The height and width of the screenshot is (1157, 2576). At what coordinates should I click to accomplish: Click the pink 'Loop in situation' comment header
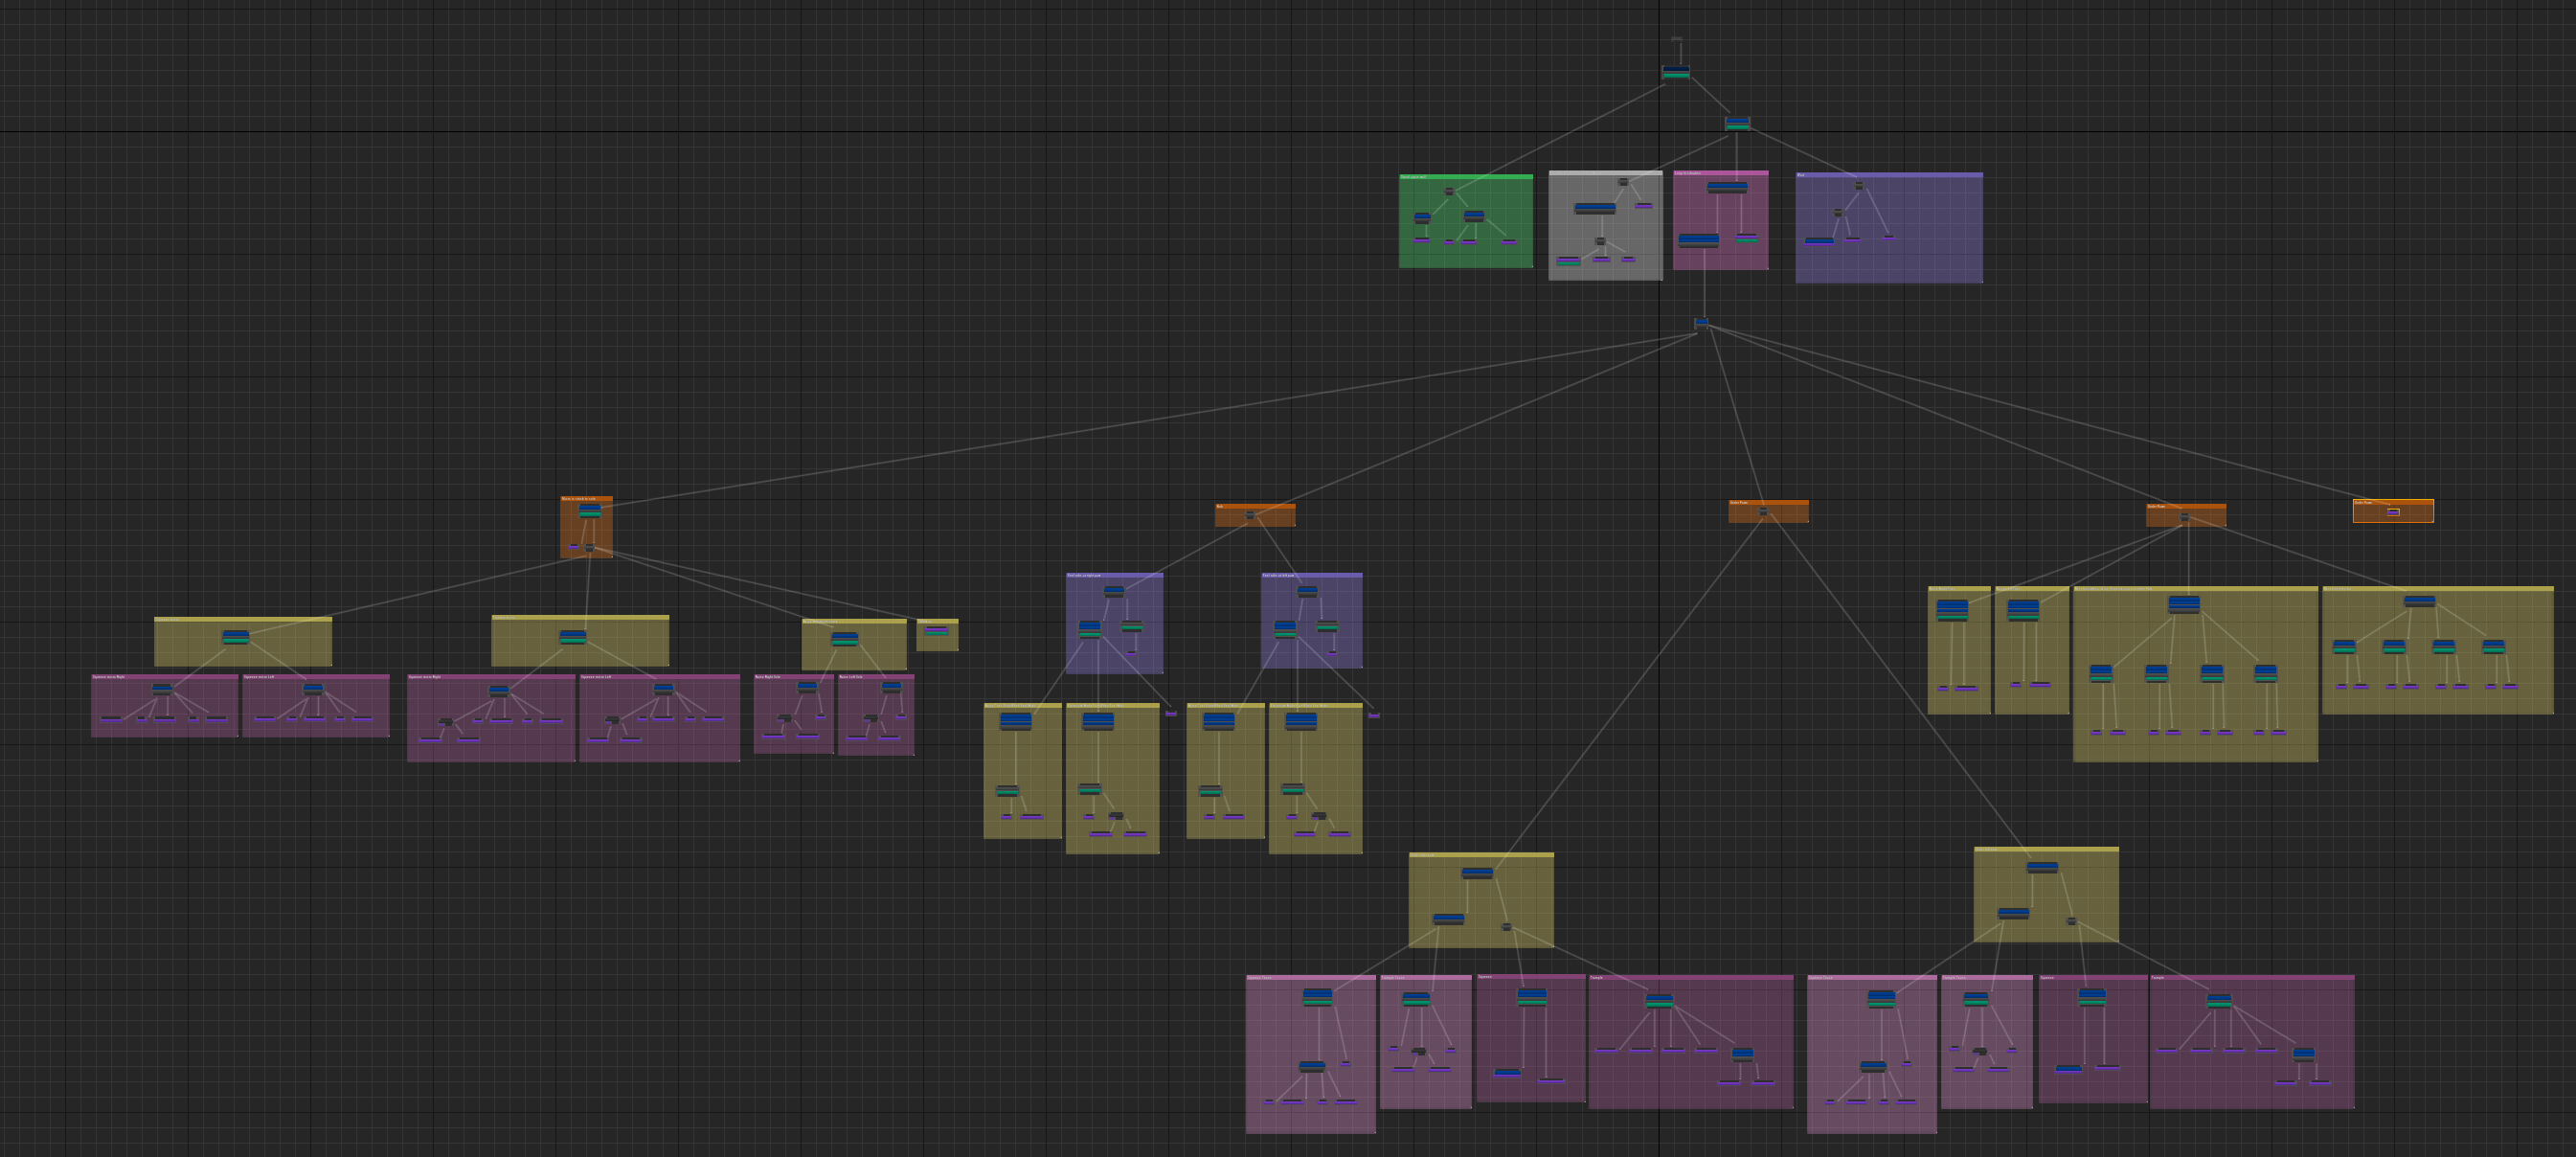tap(1720, 173)
